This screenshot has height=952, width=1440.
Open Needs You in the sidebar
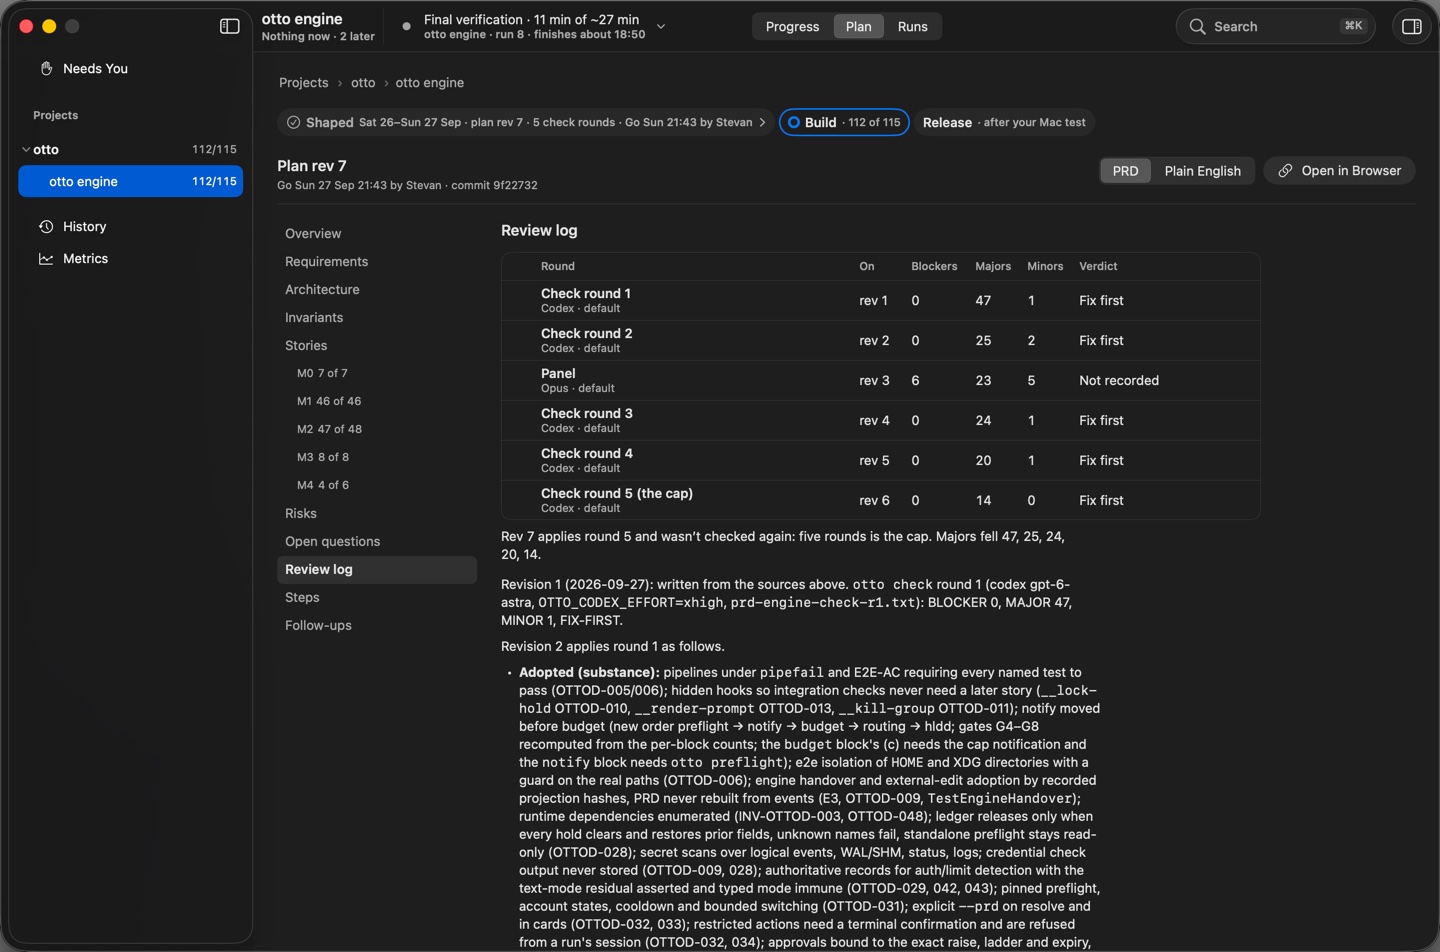pos(130,68)
